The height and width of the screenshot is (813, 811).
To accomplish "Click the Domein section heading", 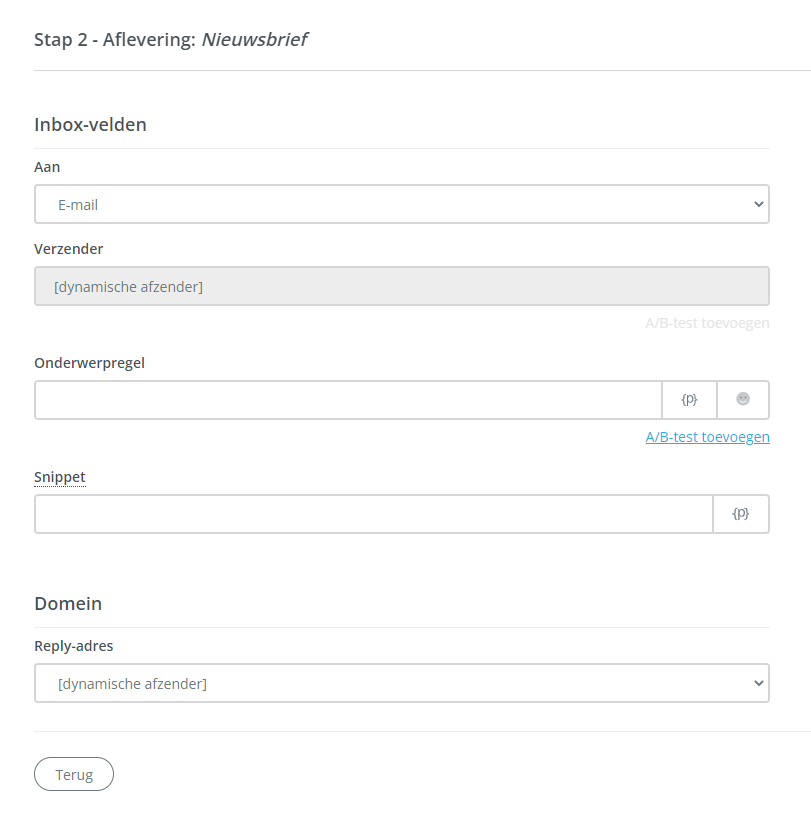I will pos(68,604).
